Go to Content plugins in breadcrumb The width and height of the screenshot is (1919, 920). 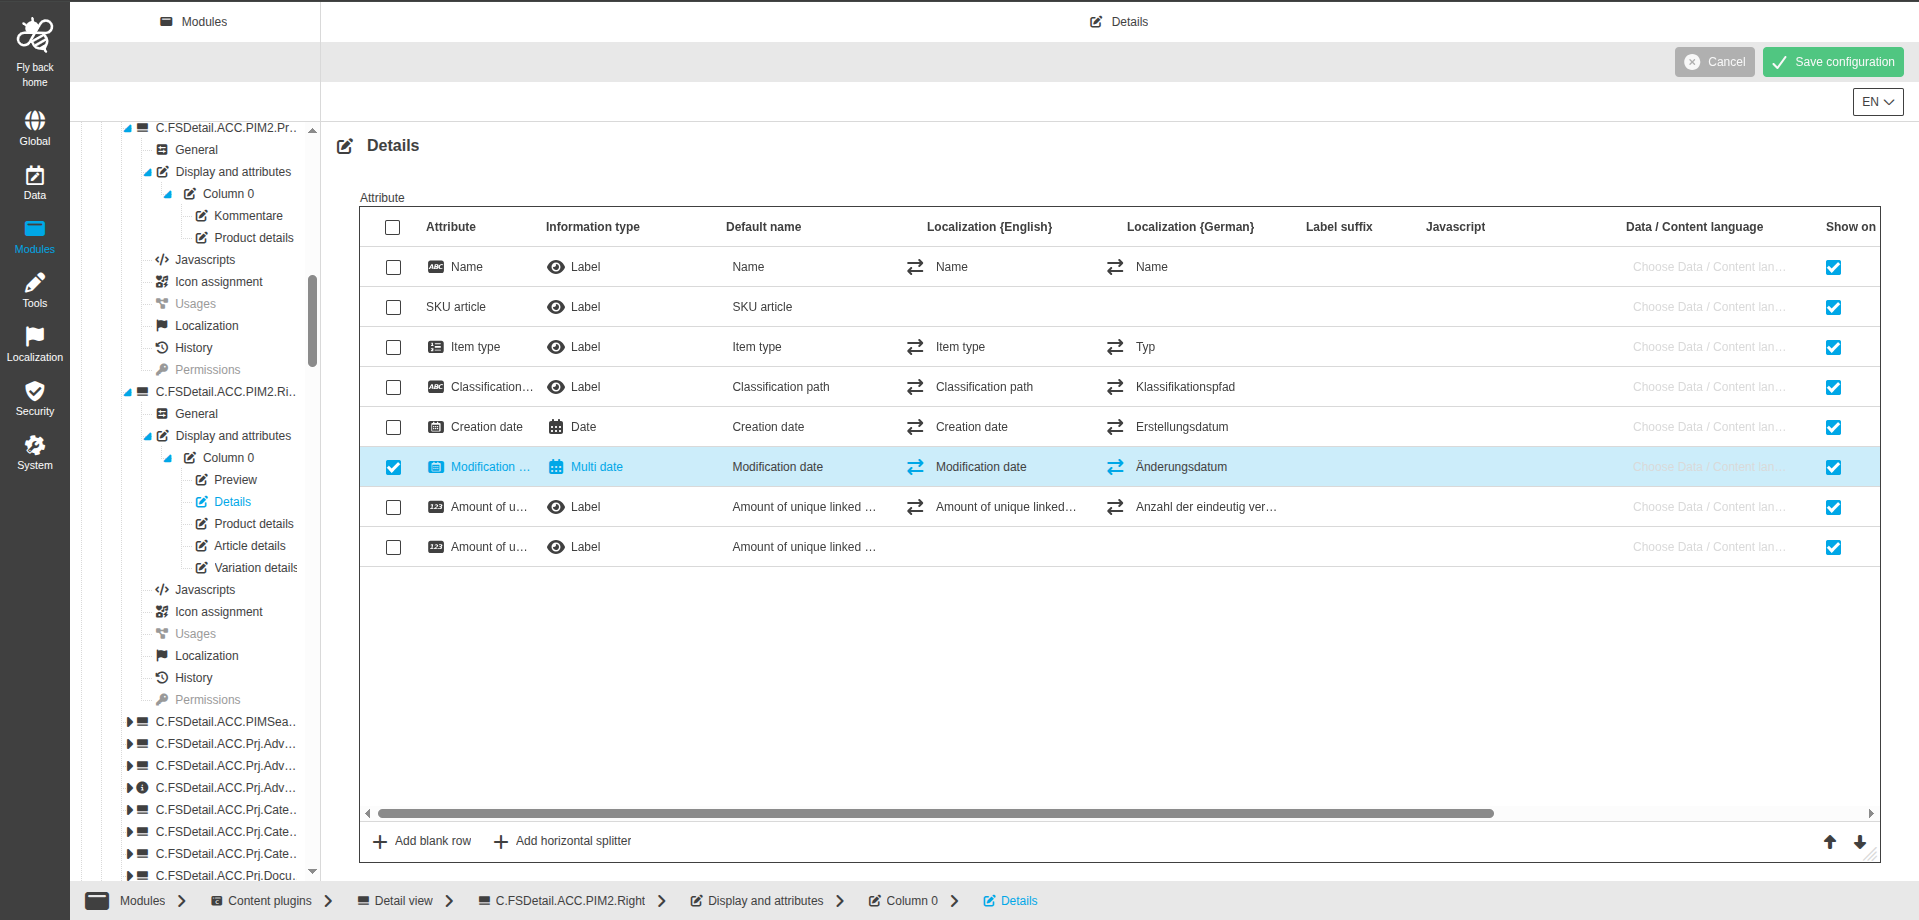(x=261, y=901)
